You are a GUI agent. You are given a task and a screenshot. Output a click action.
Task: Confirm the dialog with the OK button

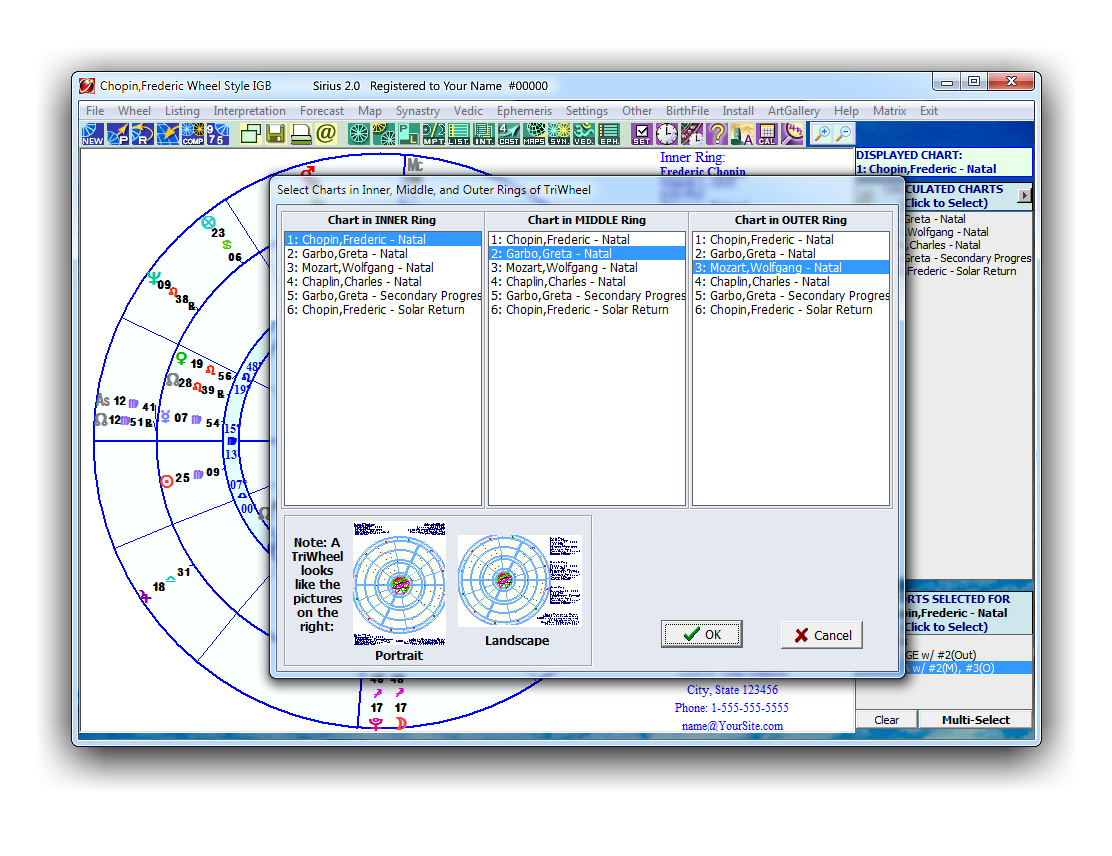[701, 634]
